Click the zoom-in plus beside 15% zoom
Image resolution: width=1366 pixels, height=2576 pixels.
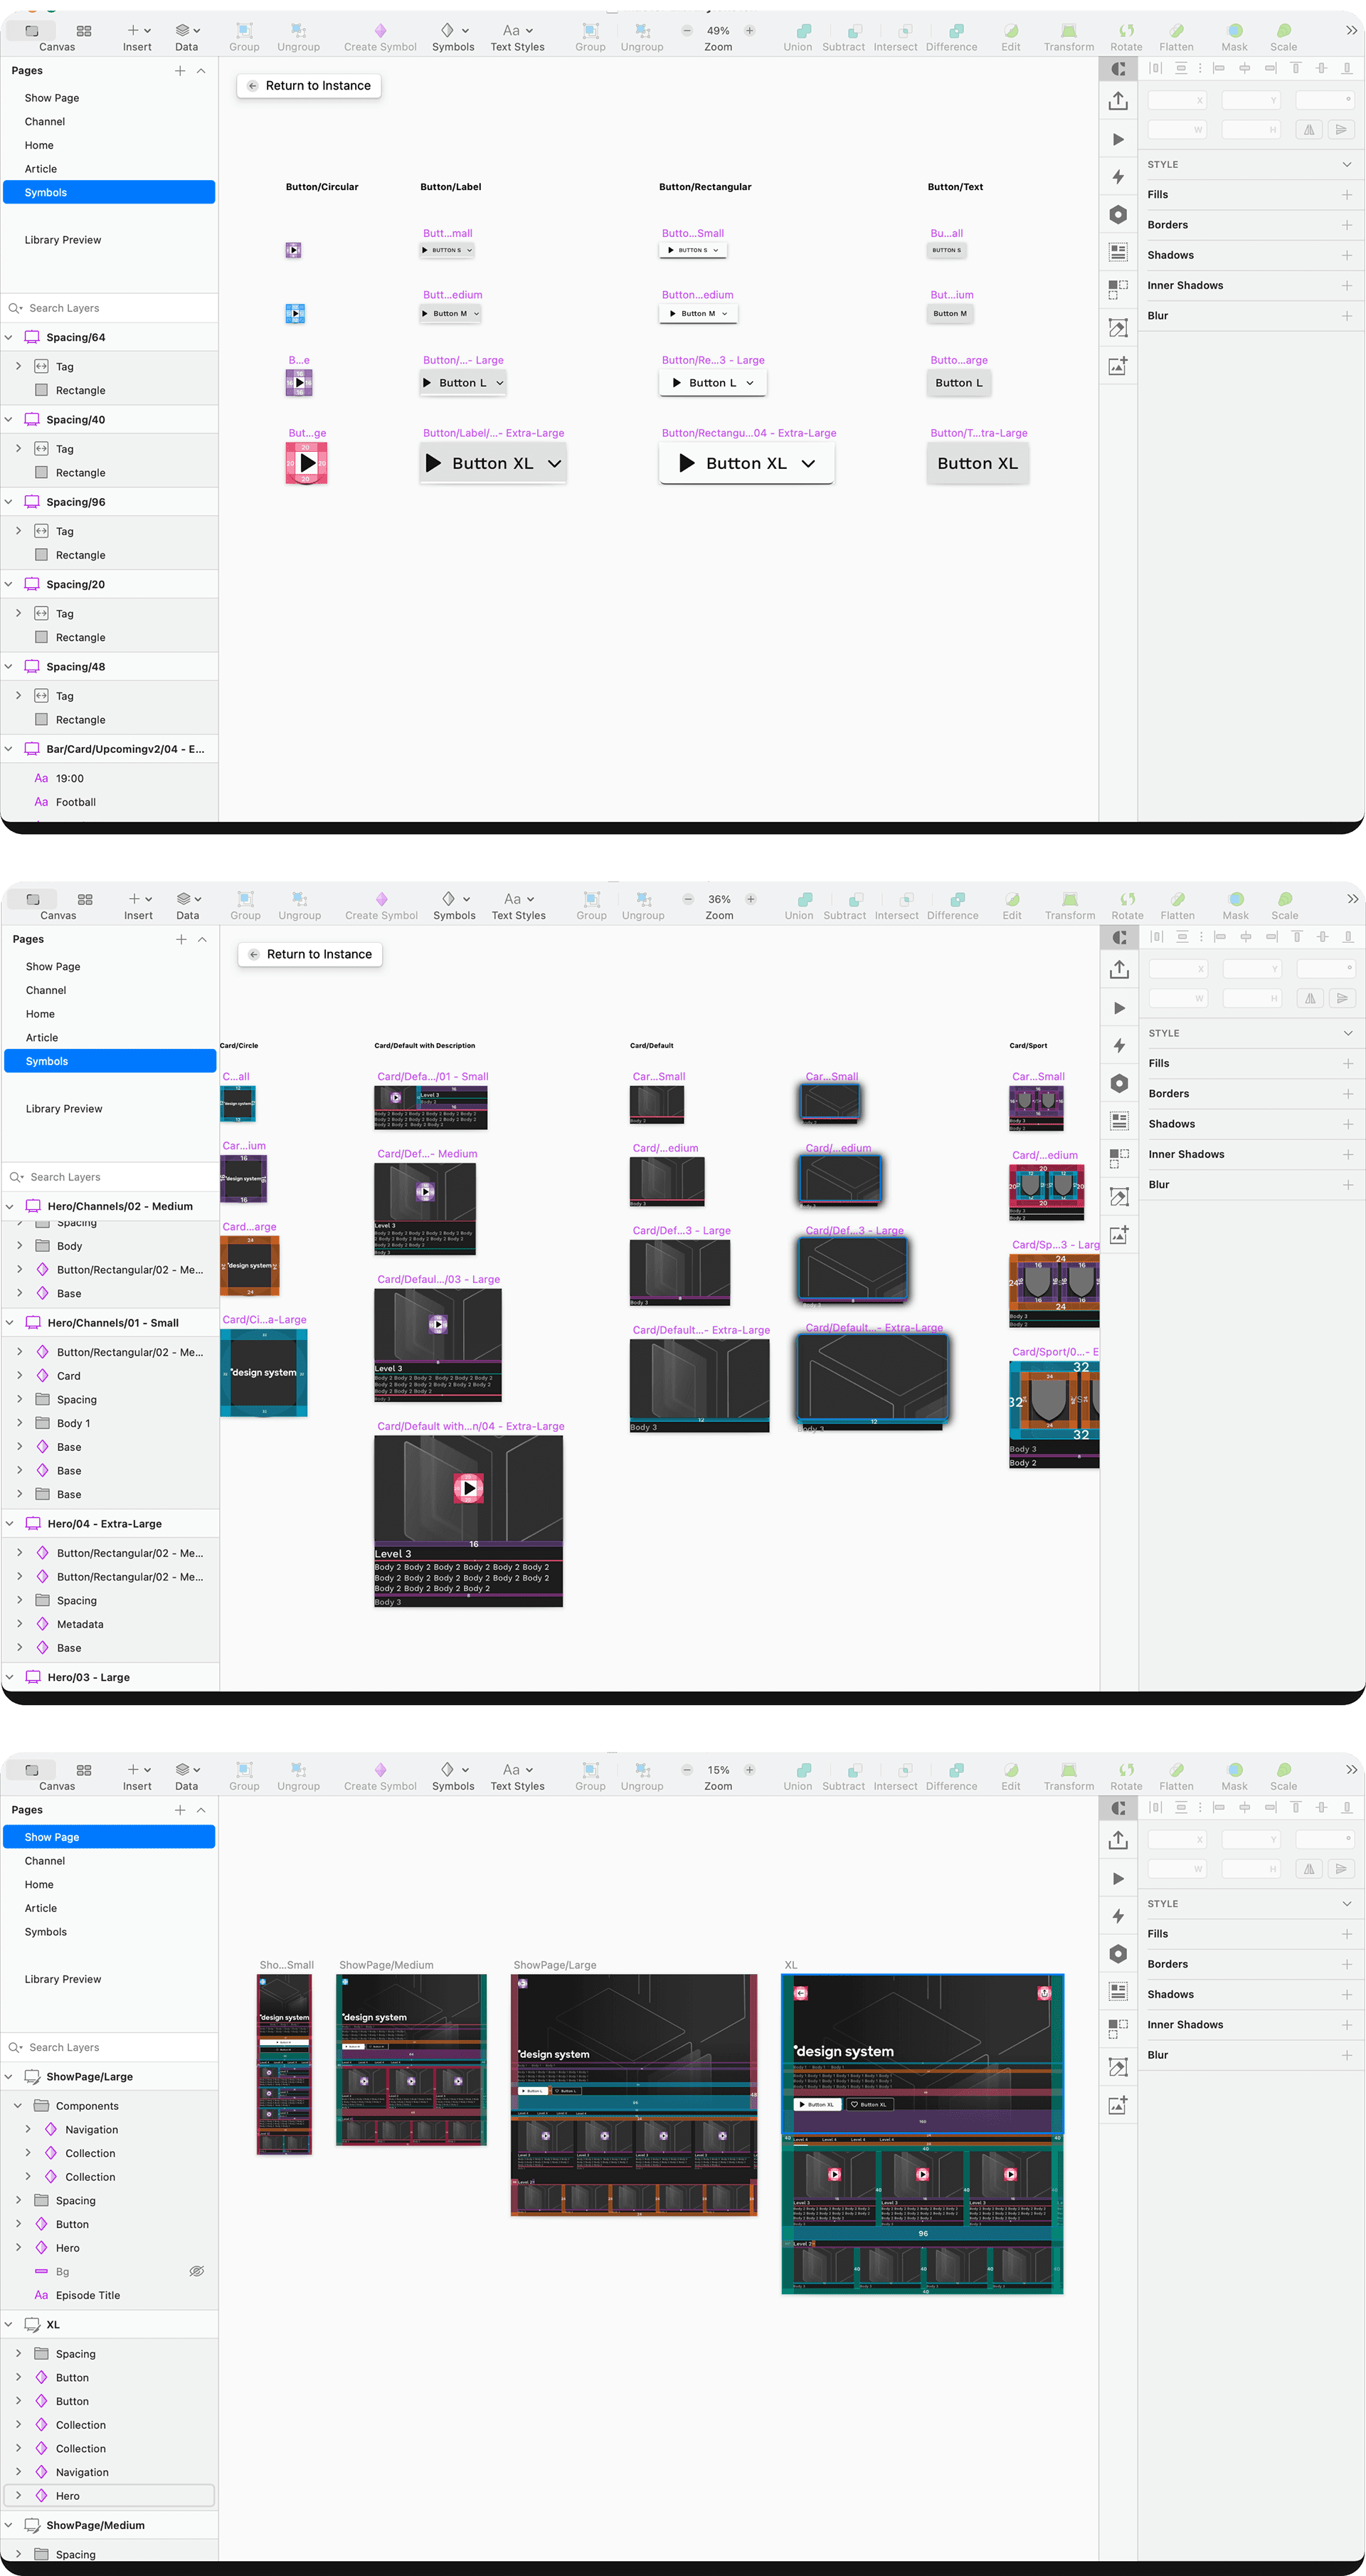(750, 1770)
